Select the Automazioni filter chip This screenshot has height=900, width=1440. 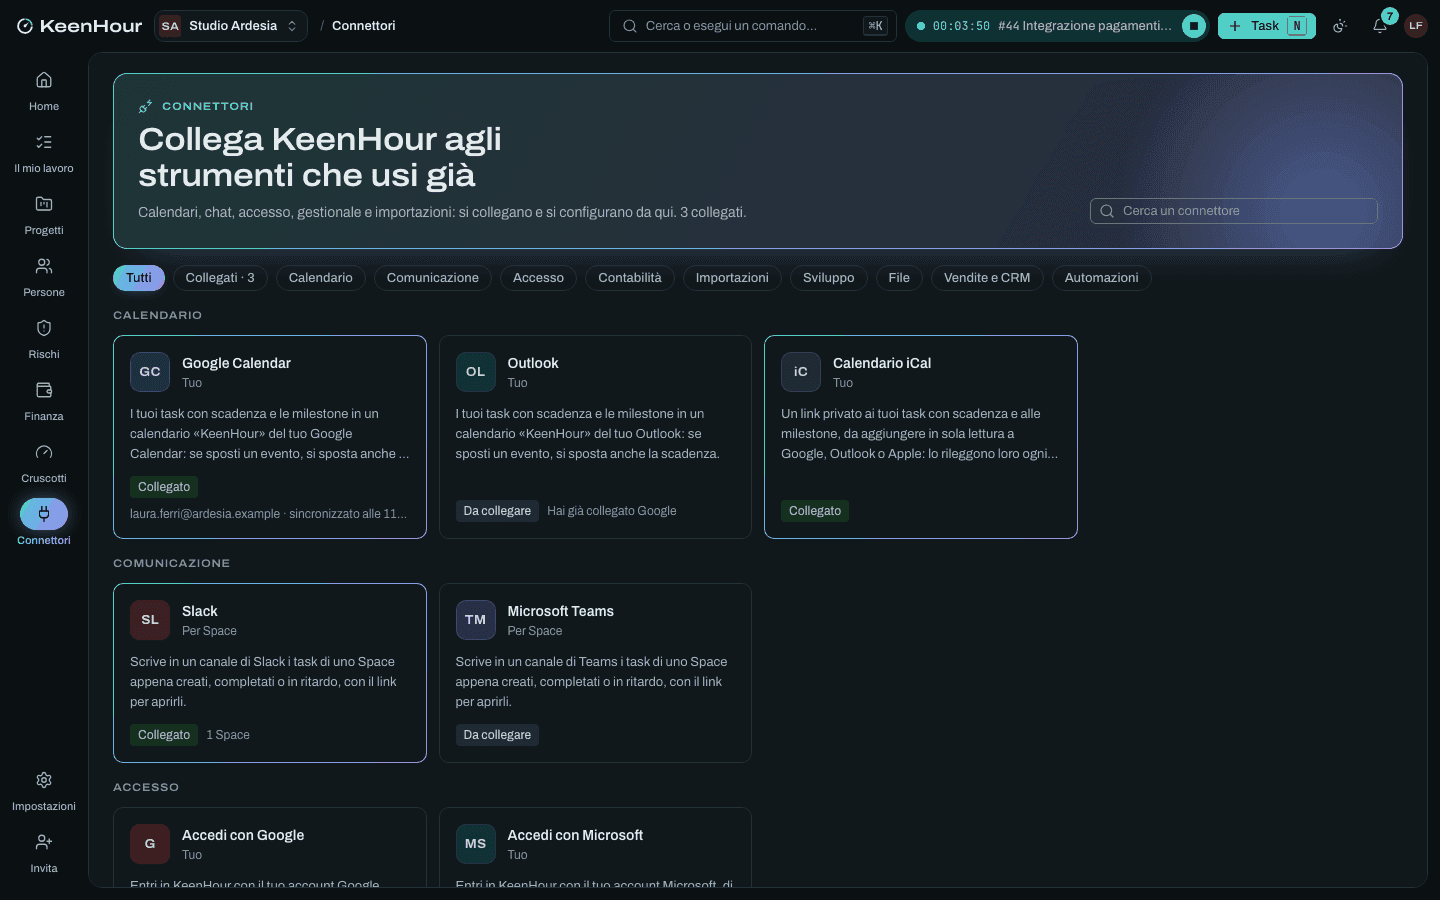pos(1101,278)
